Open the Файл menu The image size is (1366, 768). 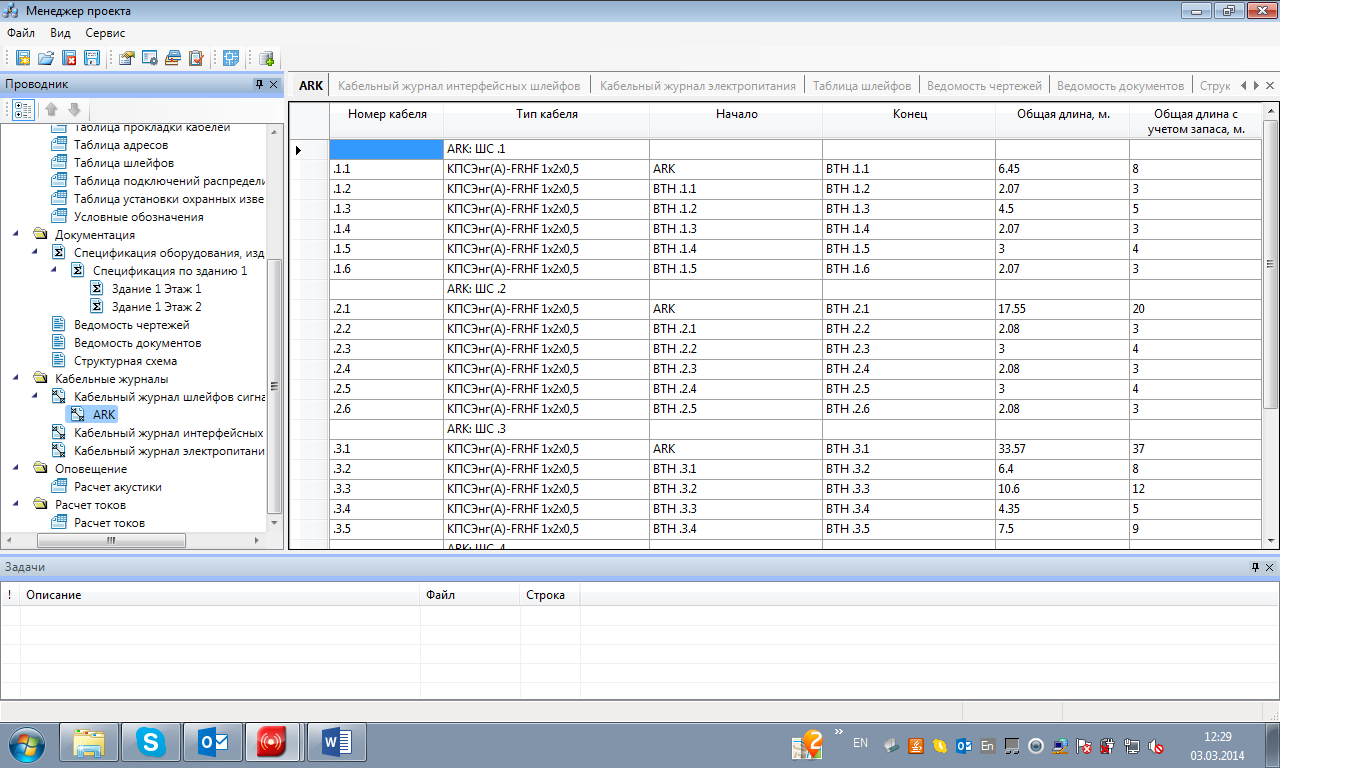21,33
